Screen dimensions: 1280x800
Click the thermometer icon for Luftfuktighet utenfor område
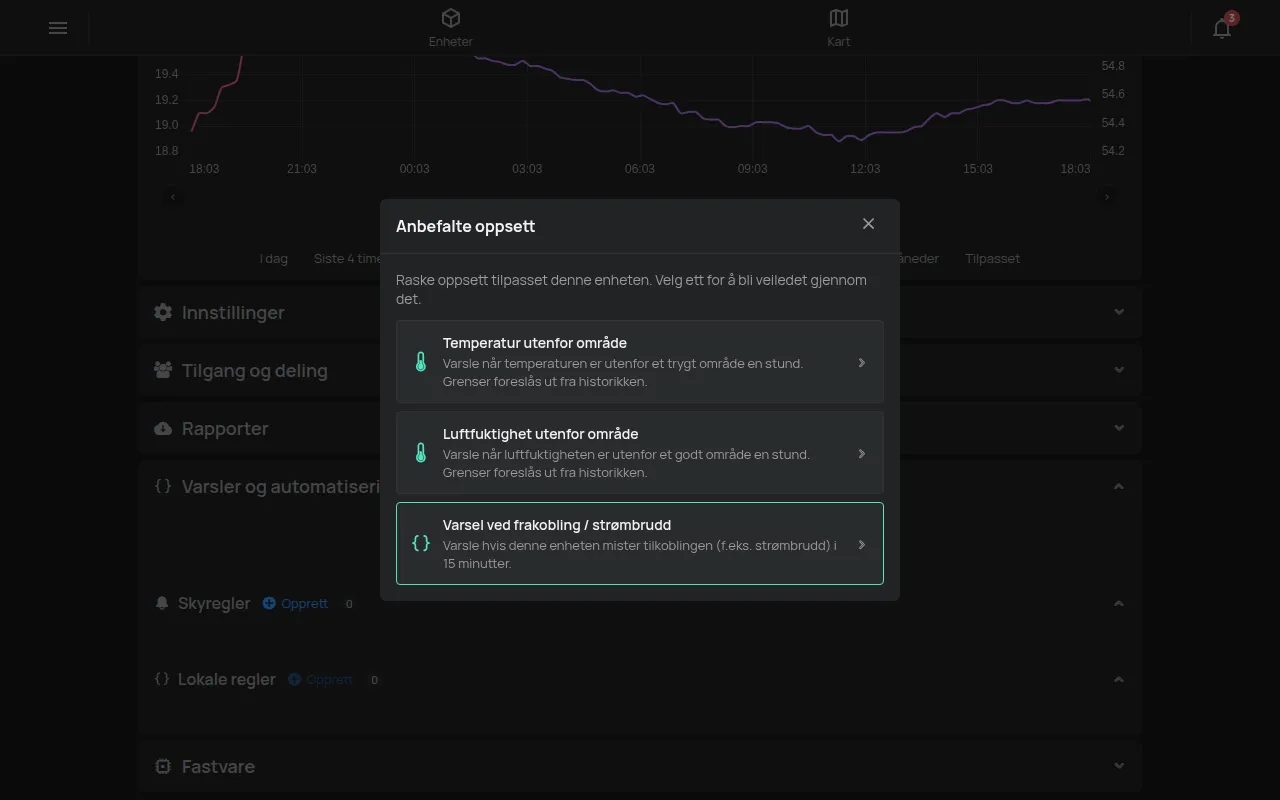click(x=421, y=453)
